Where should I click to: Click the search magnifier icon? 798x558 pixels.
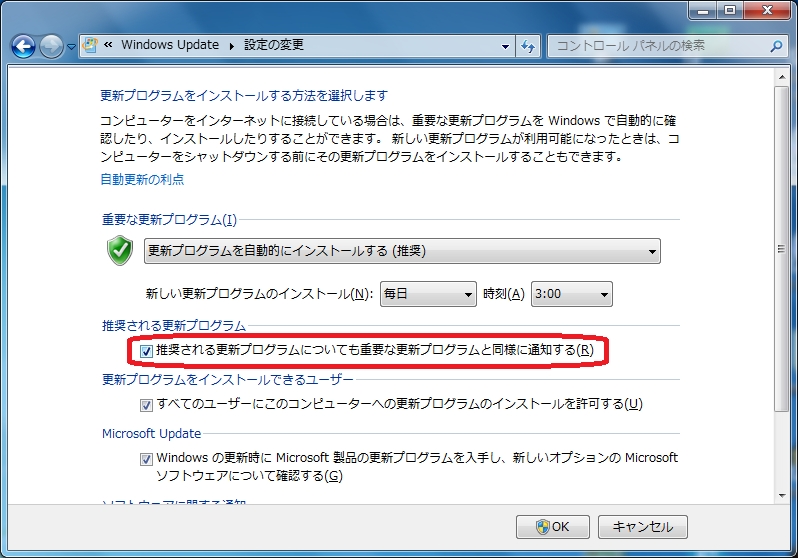[776, 46]
